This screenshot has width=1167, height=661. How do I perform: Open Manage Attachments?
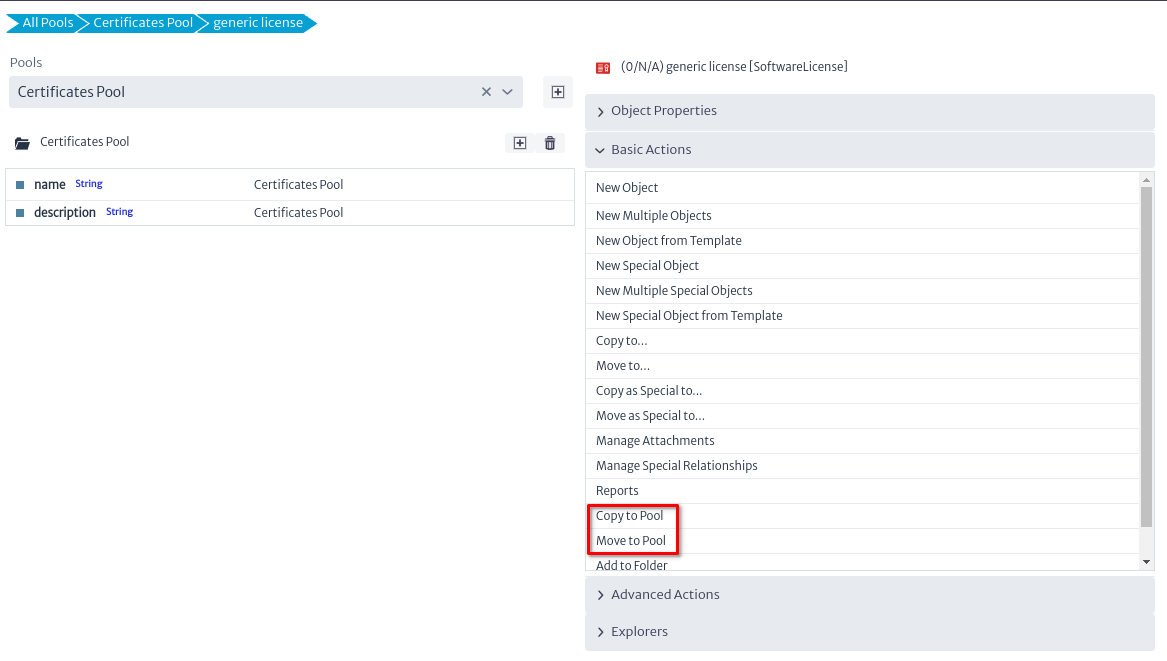tap(863, 441)
